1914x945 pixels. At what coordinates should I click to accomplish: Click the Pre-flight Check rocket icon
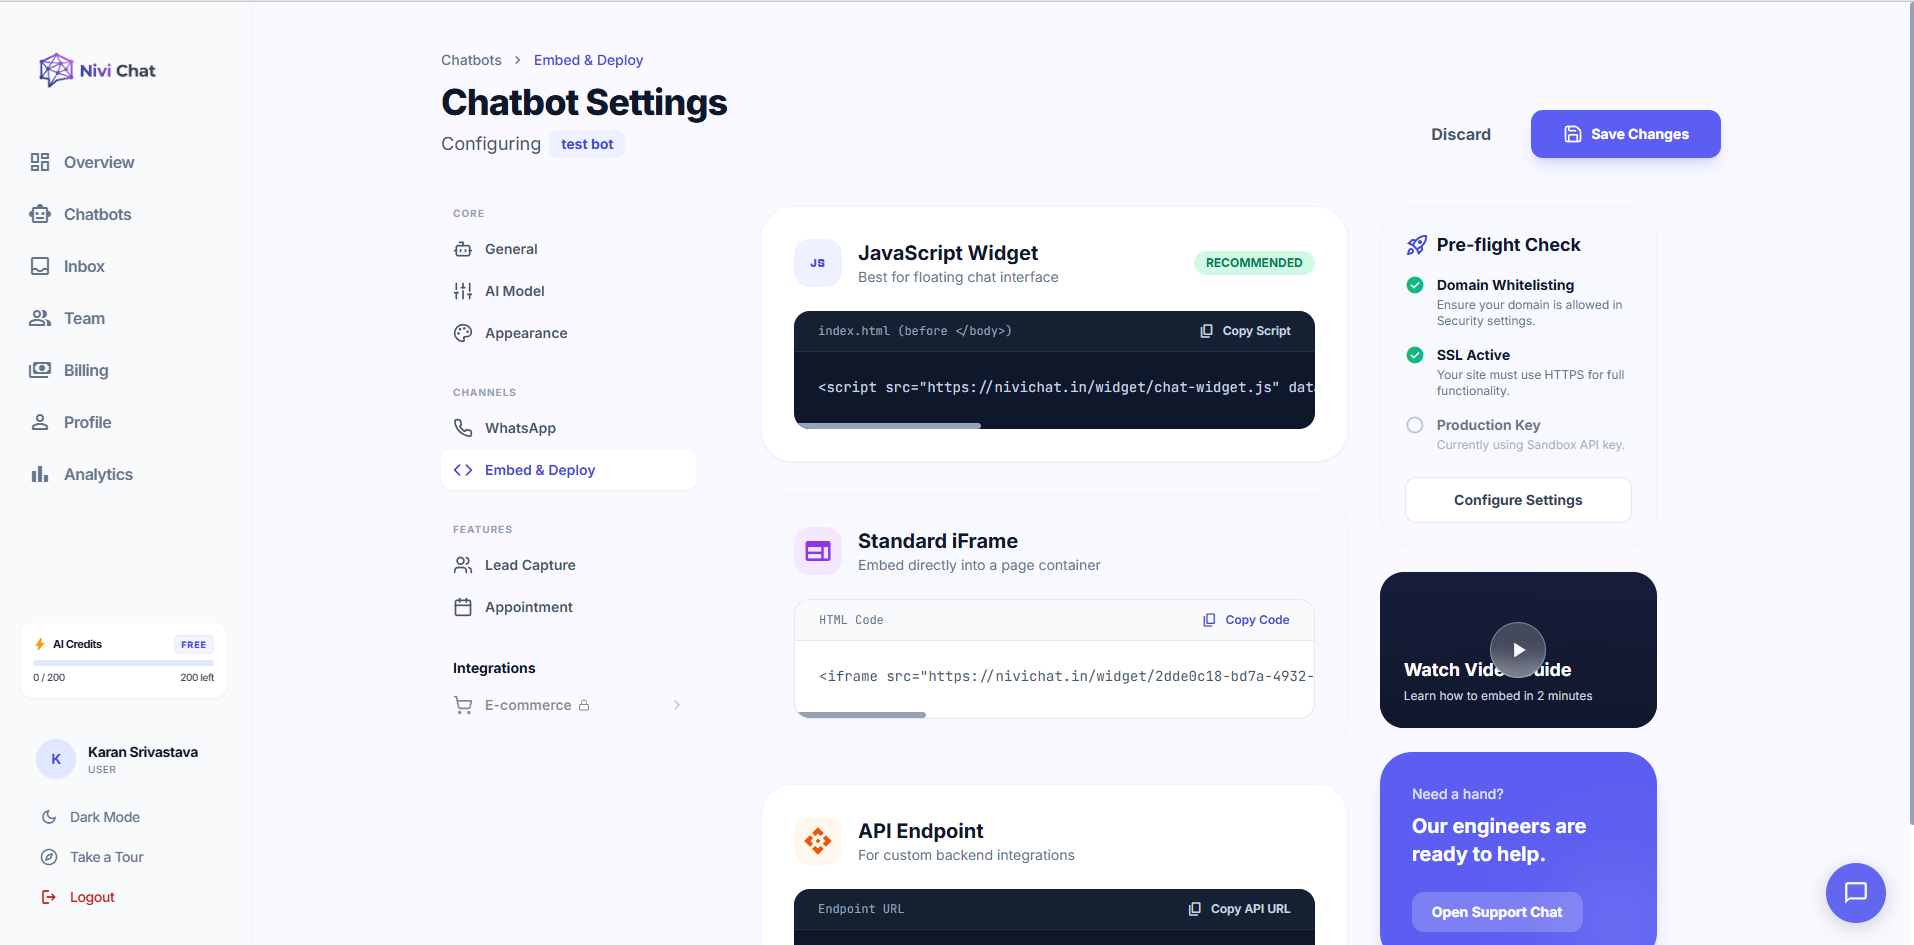(1417, 245)
